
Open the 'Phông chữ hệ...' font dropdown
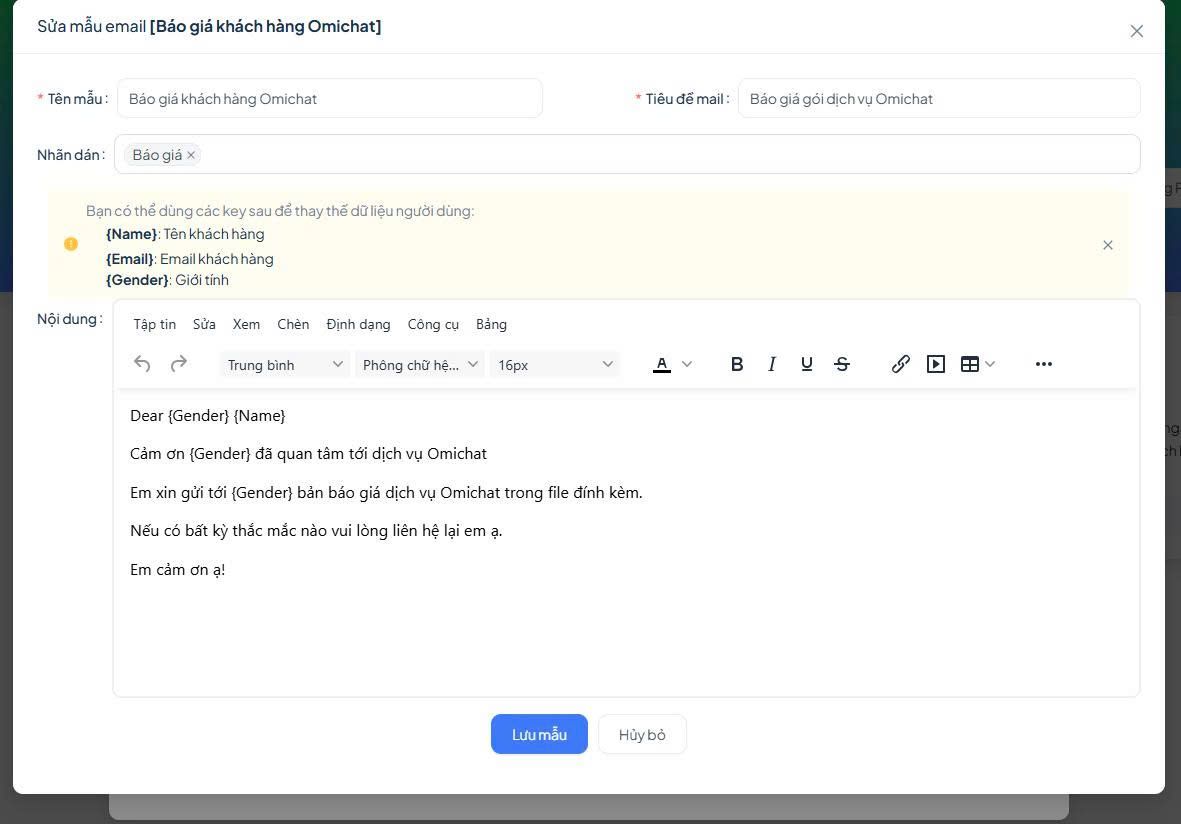click(420, 365)
